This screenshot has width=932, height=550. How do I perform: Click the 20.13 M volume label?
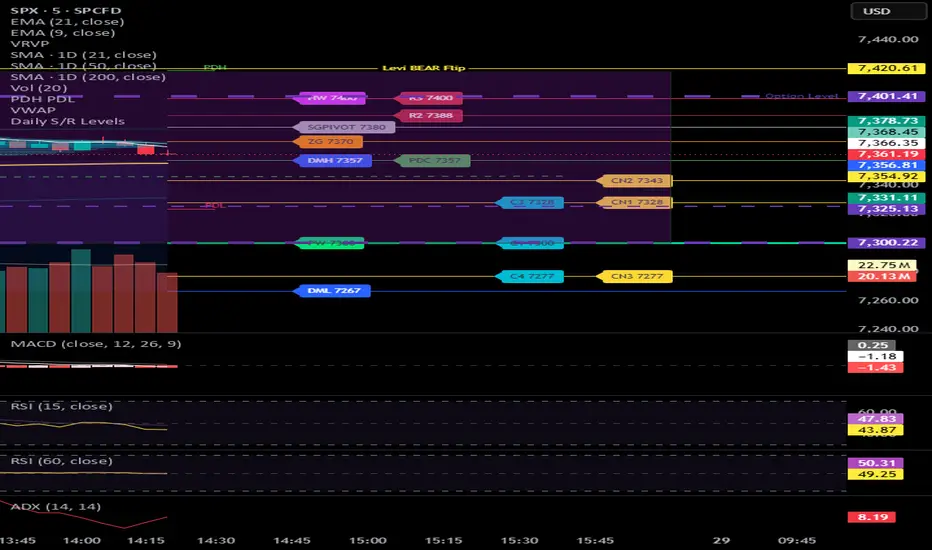coord(882,276)
